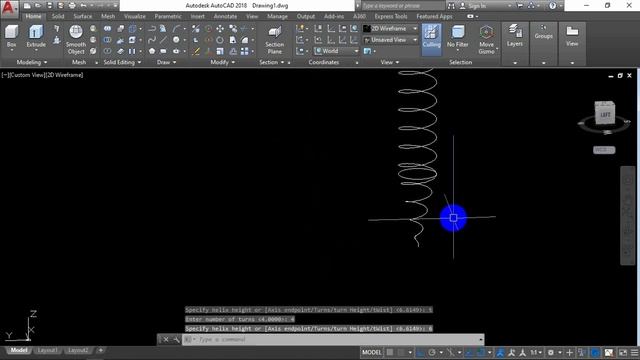Open the View panel folder button

coord(572,36)
